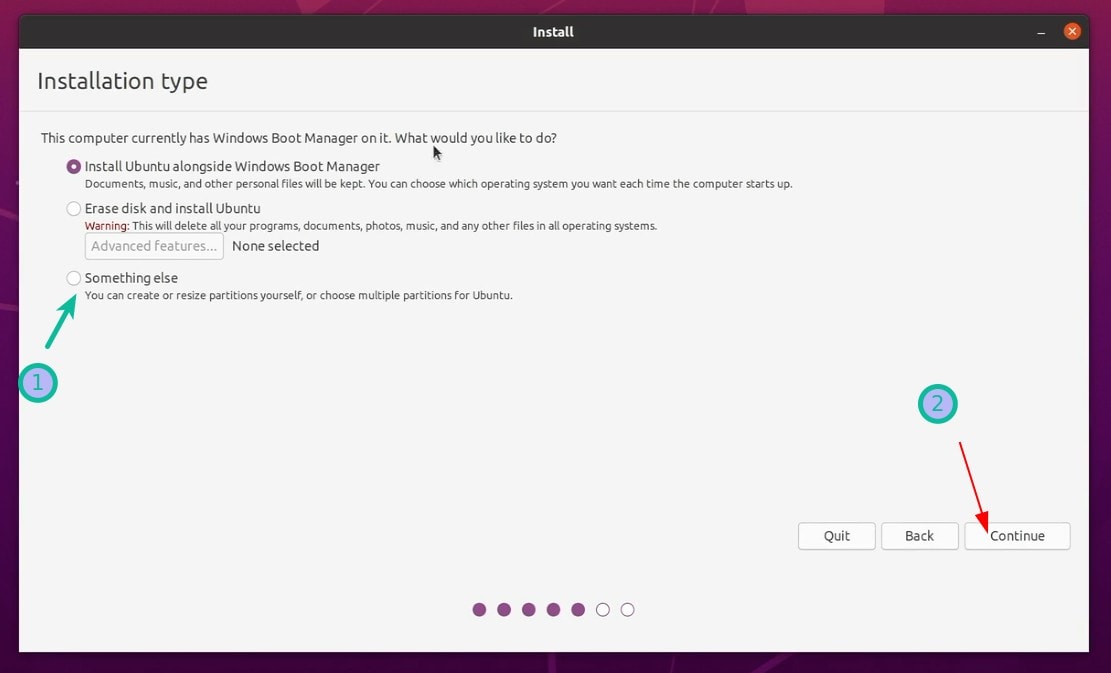
Task: Click the second filled progress dot
Action: click(x=504, y=609)
